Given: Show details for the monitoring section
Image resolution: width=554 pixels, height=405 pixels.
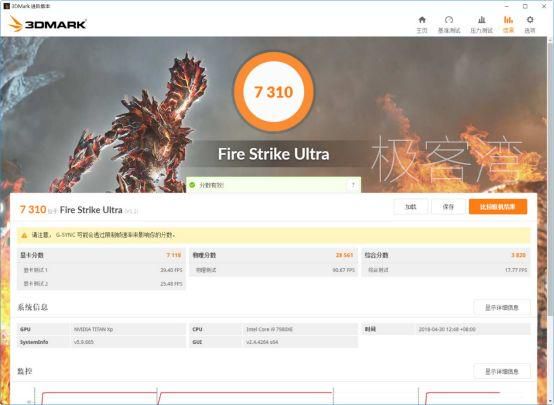Looking at the screenshot, I should click(x=502, y=371).
